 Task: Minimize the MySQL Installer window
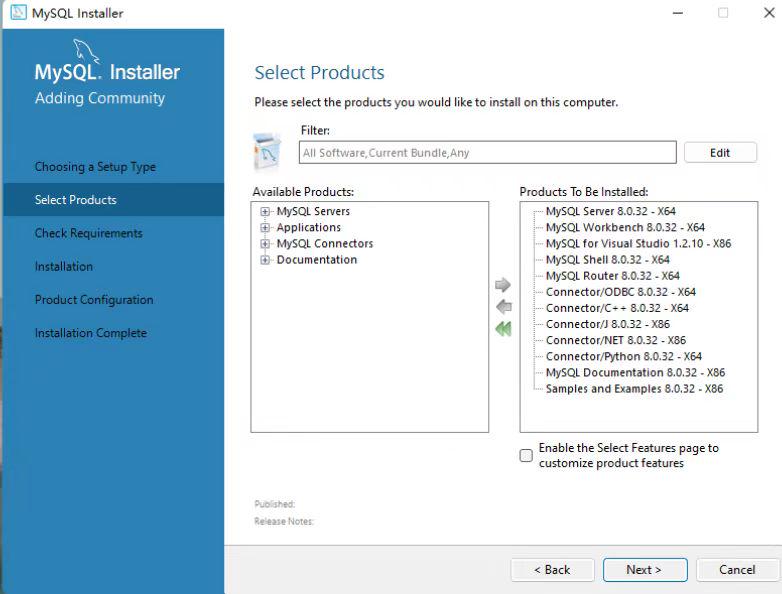677,13
